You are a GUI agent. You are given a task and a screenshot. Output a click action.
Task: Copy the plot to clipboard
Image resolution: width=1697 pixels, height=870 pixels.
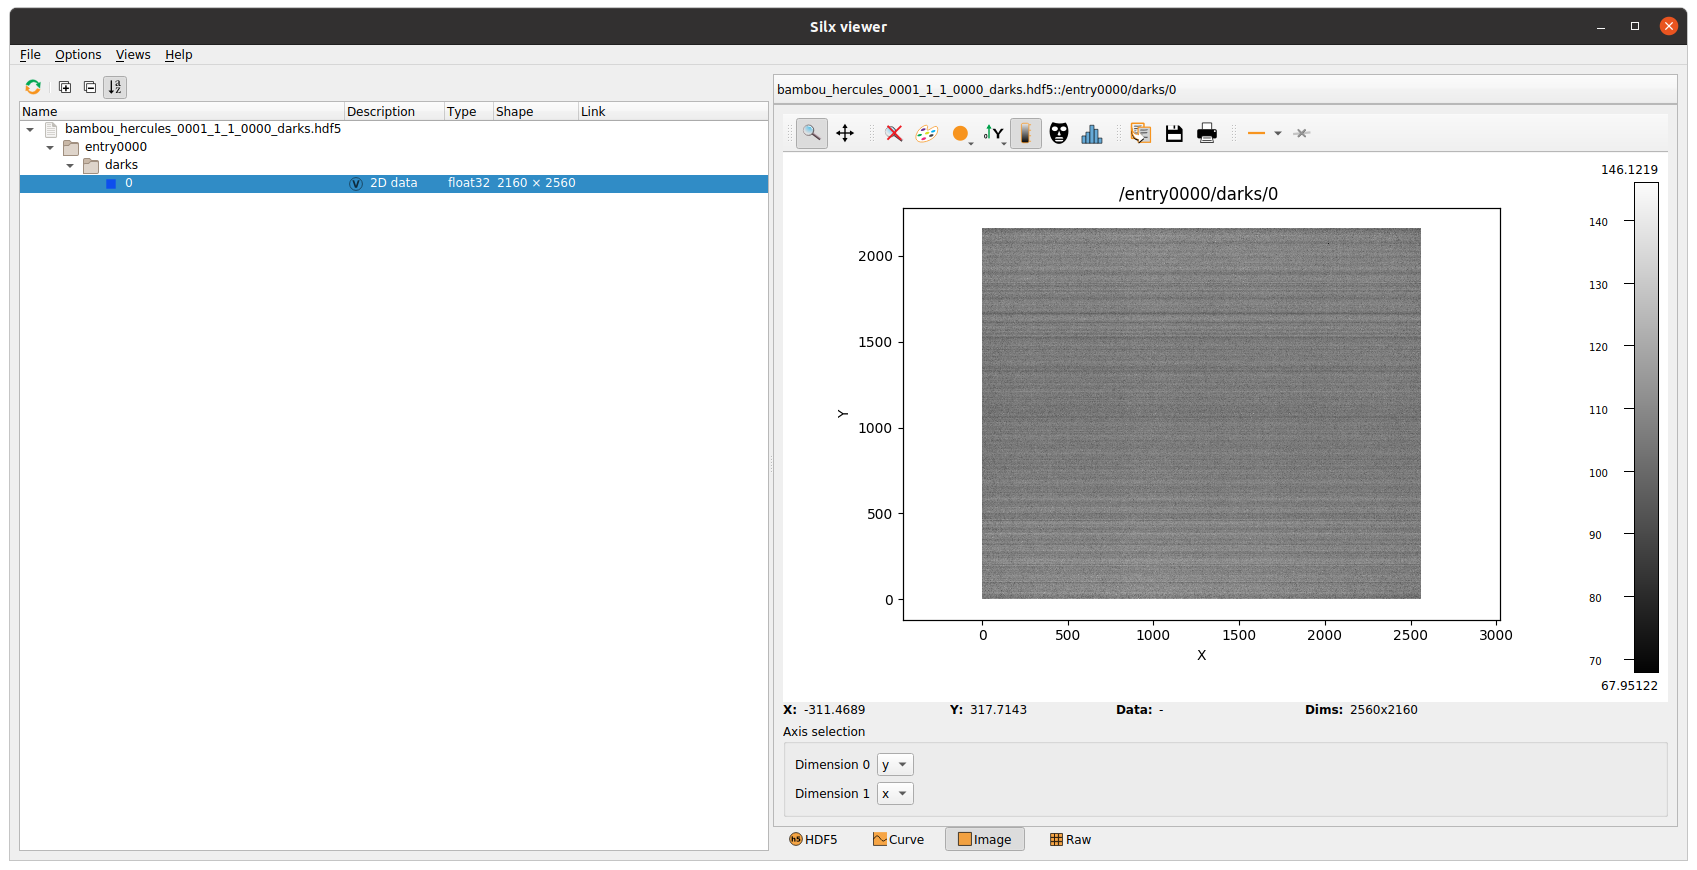pyautogui.click(x=1141, y=133)
